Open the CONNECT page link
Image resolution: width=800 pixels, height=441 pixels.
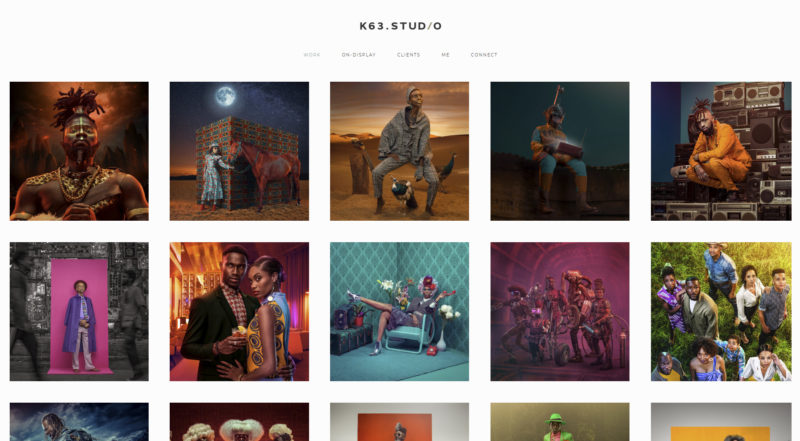click(484, 55)
